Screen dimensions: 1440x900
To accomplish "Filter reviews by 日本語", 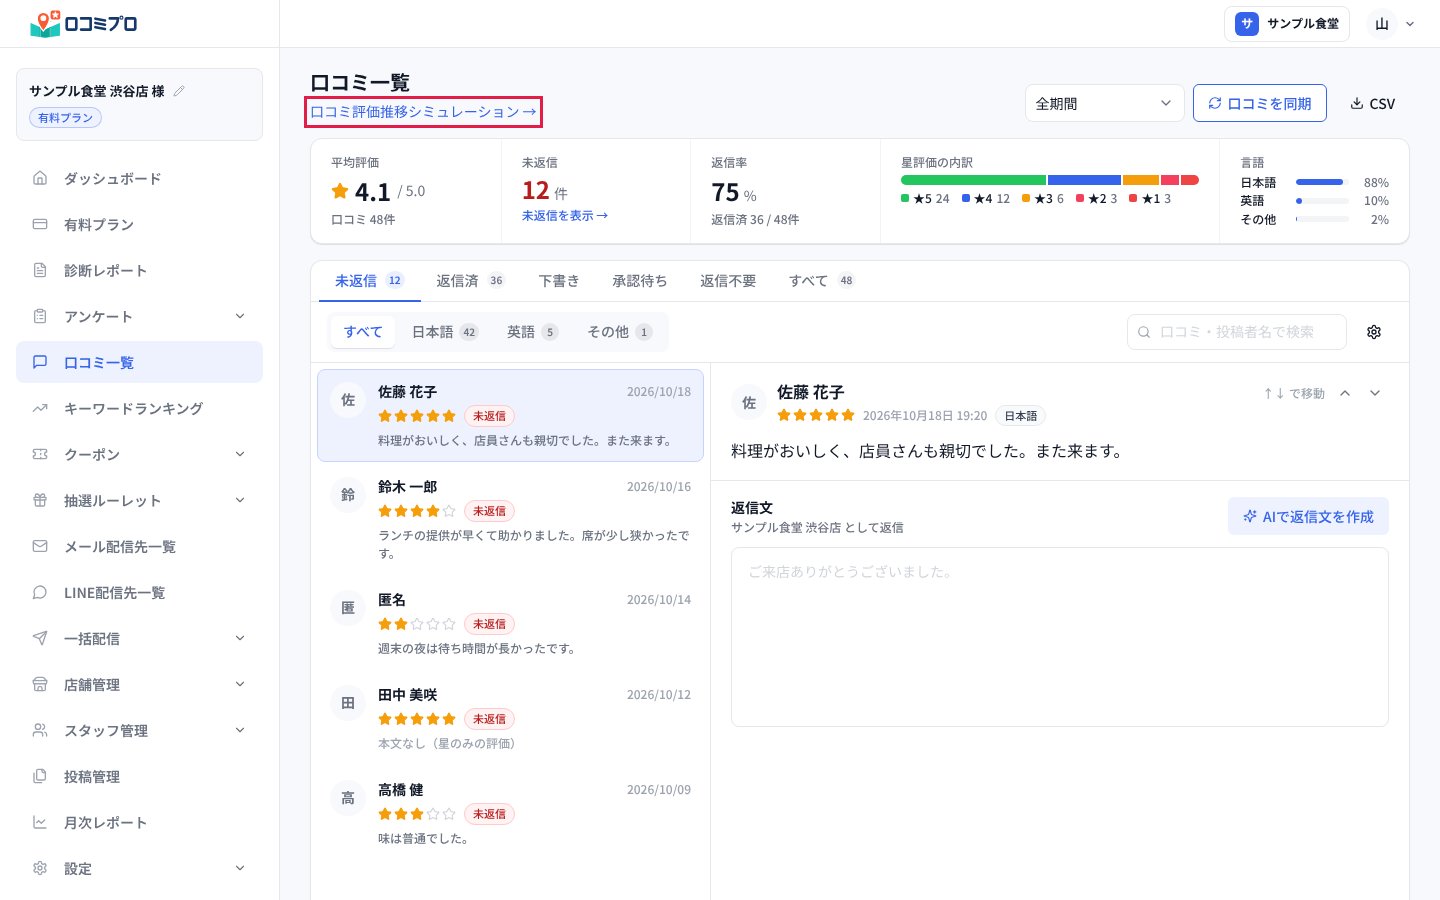I will point(445,332).
